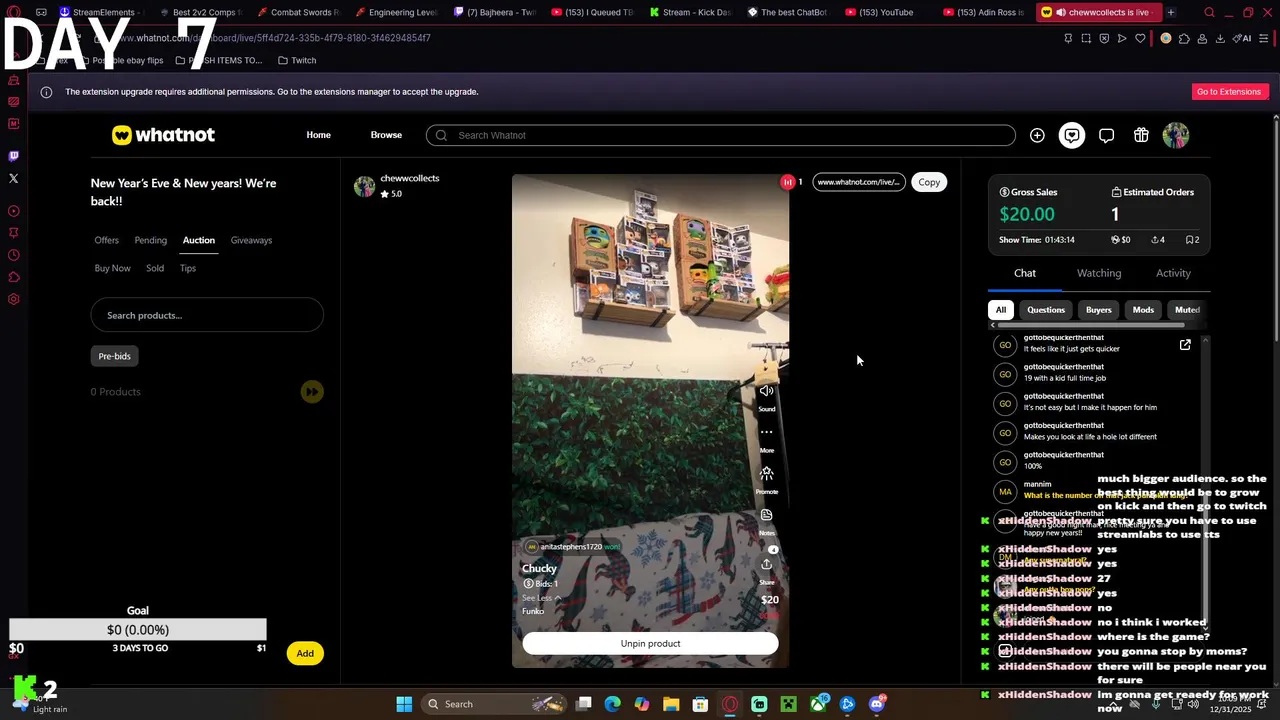Go to Home in Whatnot navigation
This screenshot has height=720, width=1280.
point(318,135)
